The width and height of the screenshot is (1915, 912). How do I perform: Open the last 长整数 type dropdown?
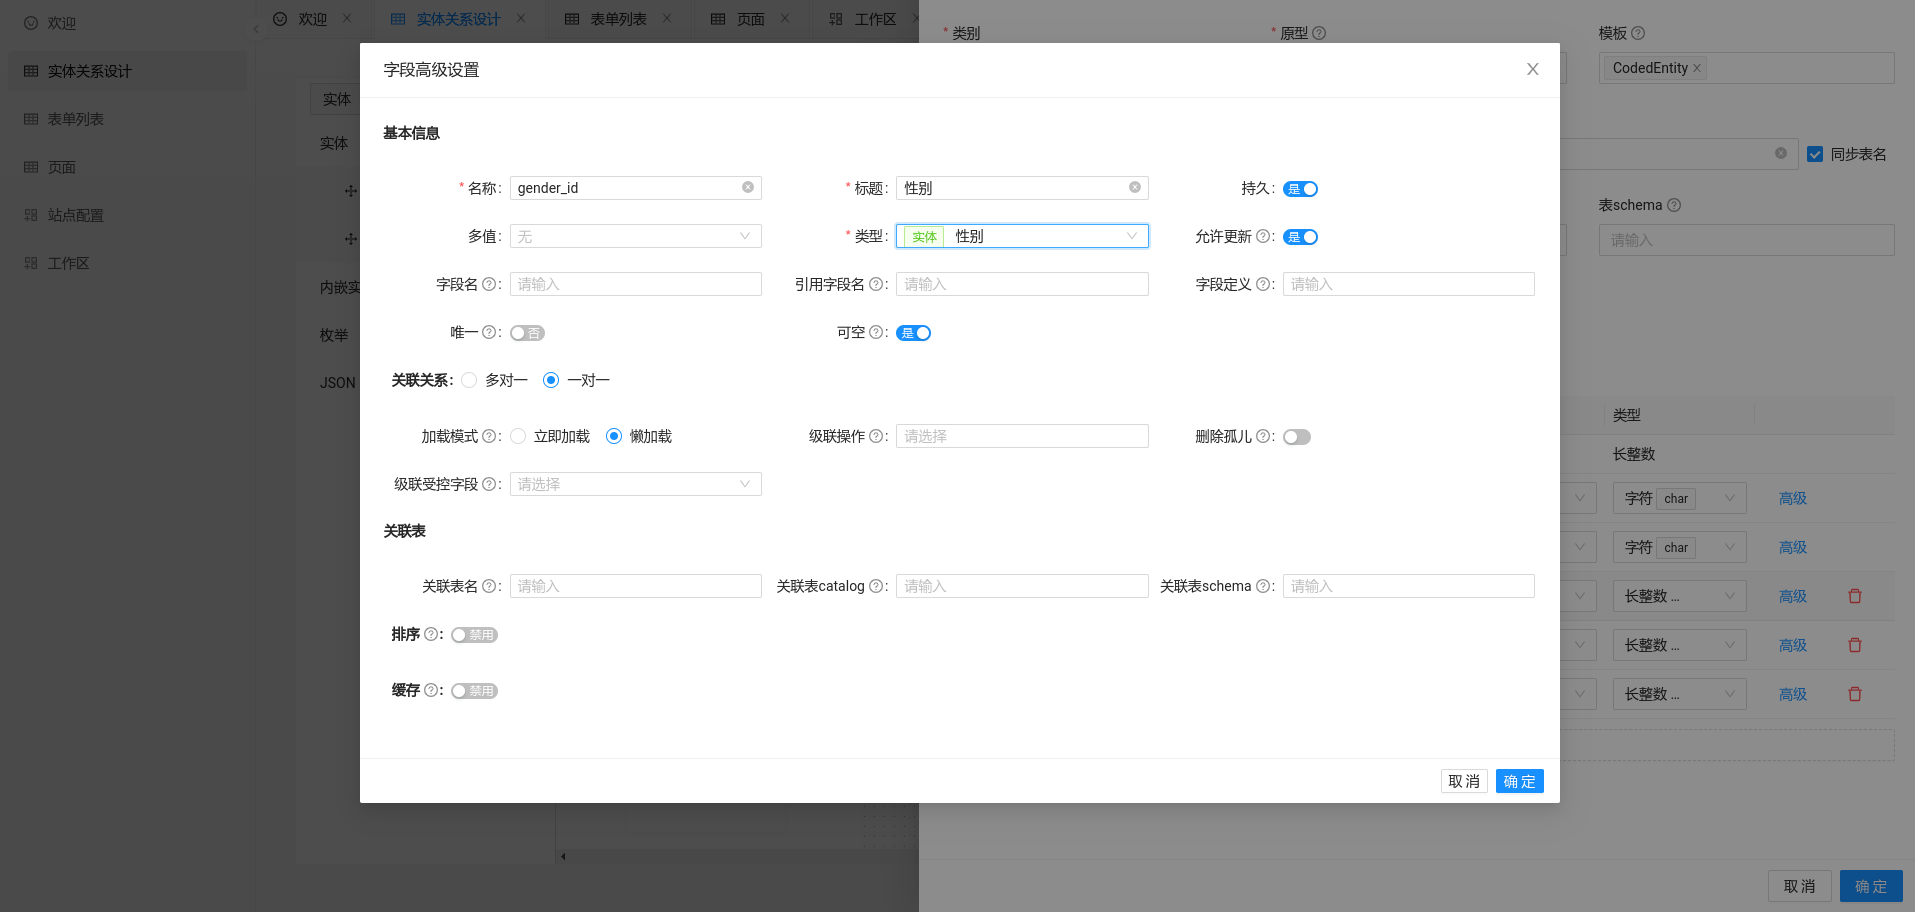tap(1680, 694)
